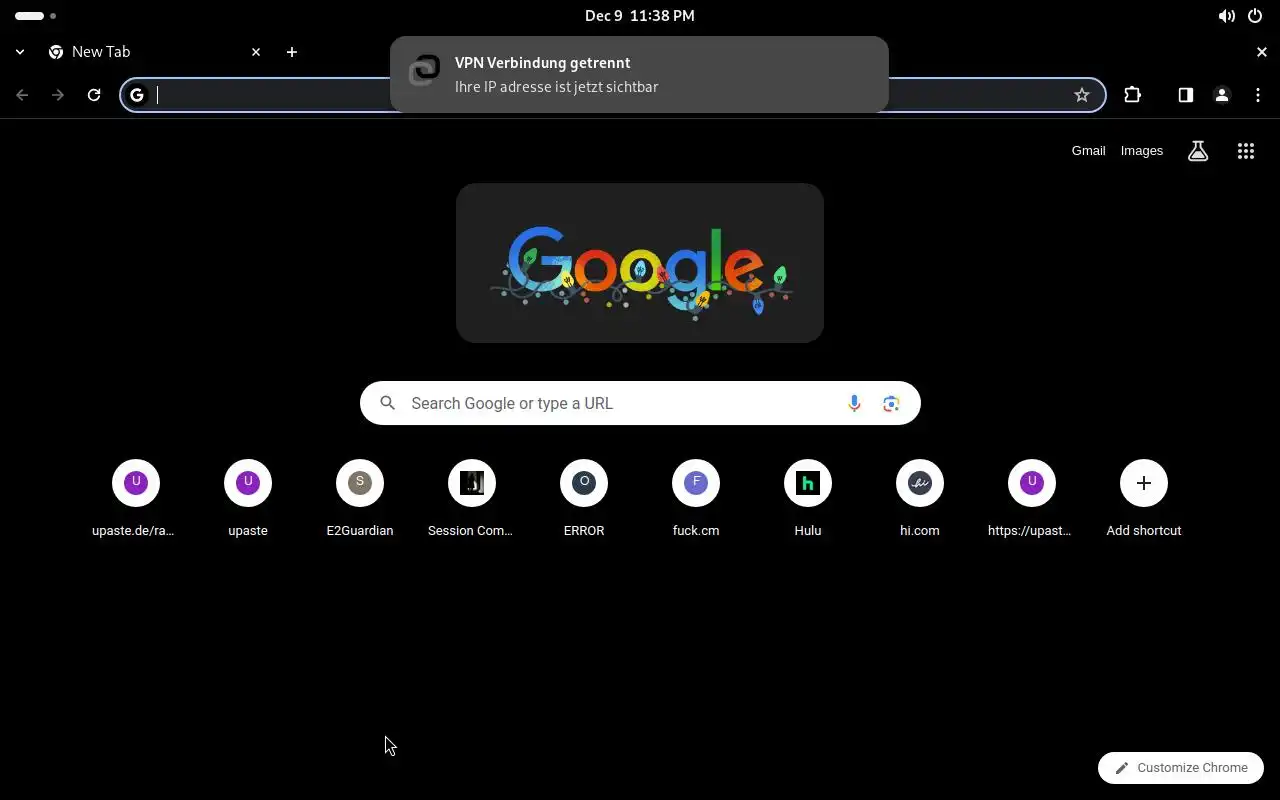Expand the tab search chevron
1280x800 pixels.
click(x=20, y=52)
